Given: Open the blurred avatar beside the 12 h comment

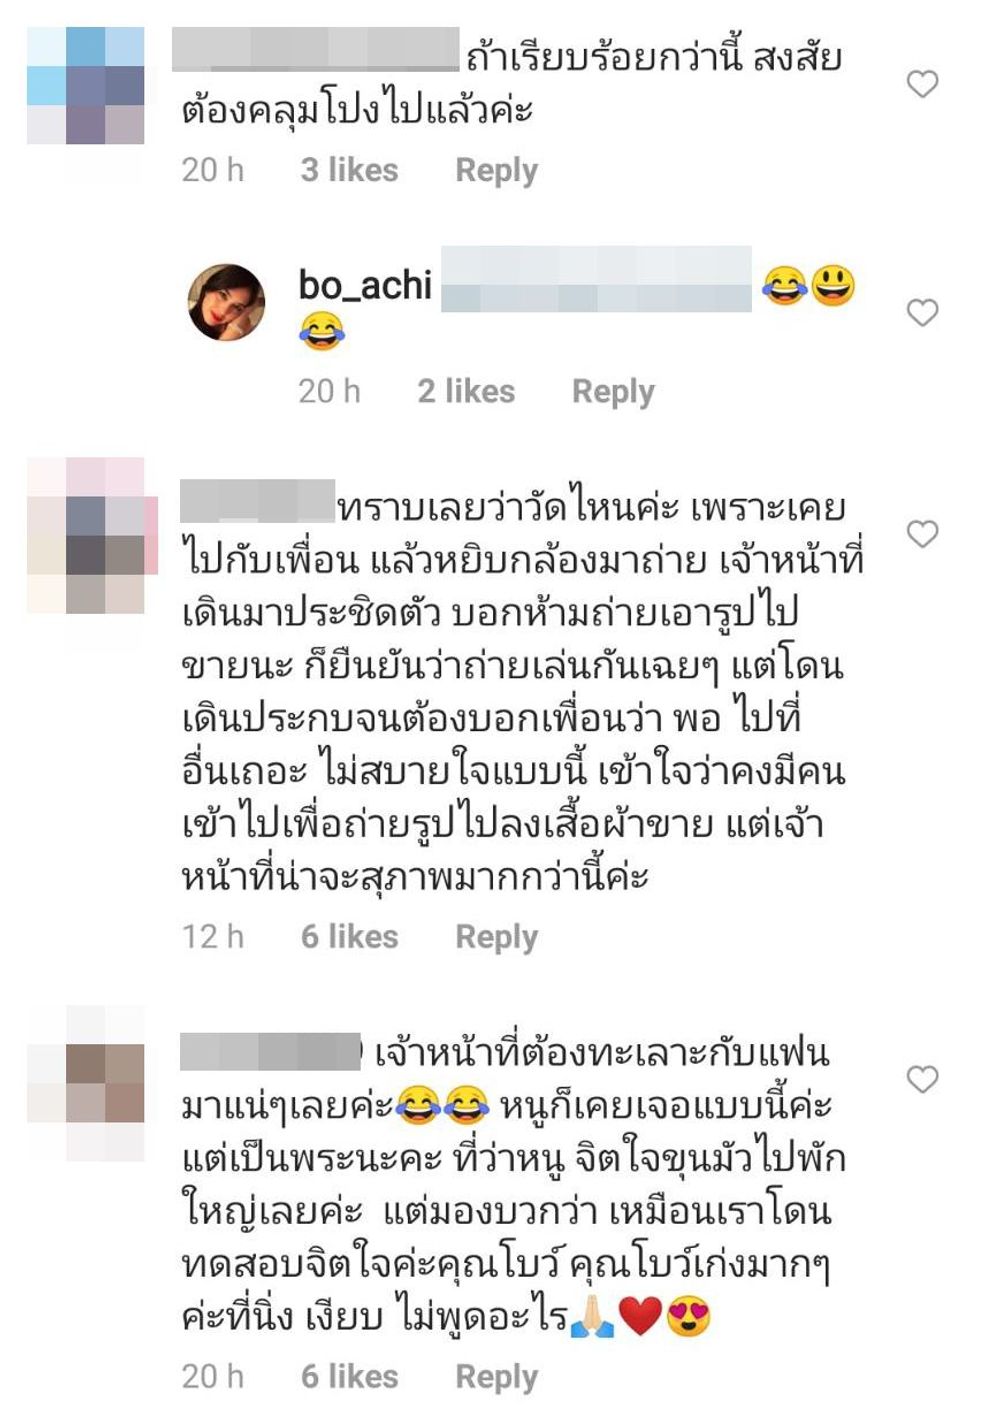Looking at the screenshot, I should [x=92, y=536].
